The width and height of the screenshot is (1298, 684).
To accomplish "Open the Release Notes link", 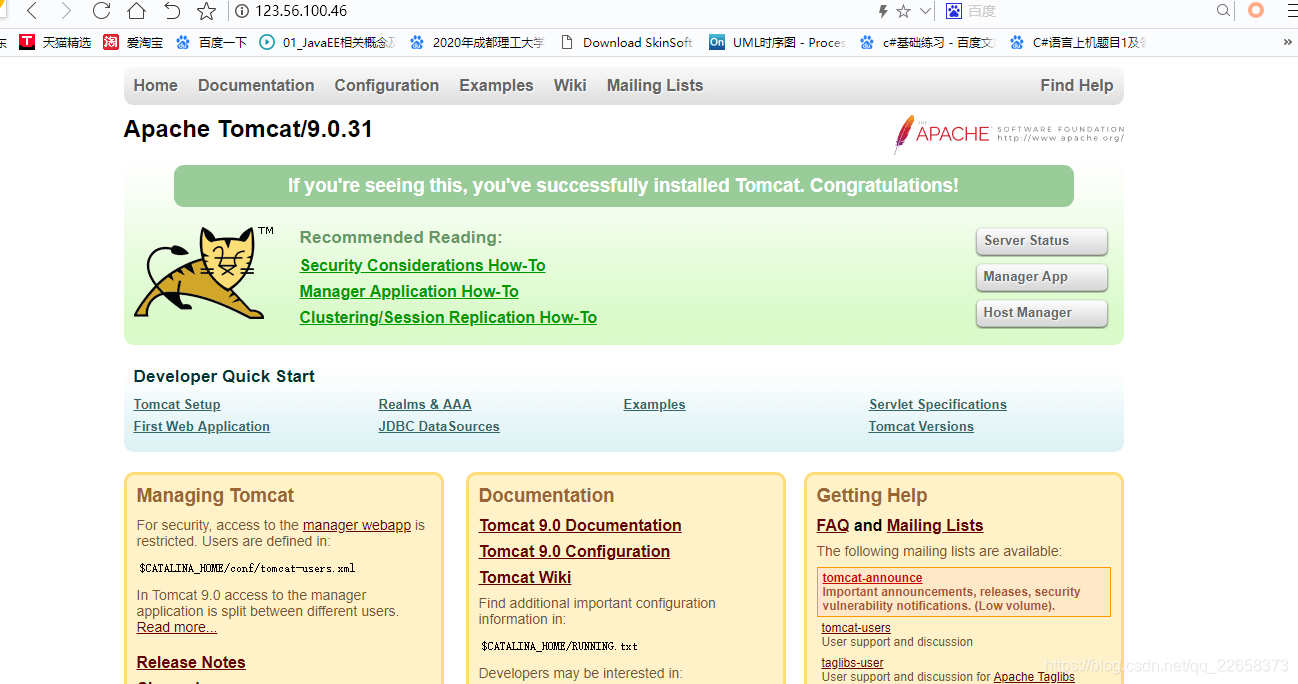I will point(191,662).
